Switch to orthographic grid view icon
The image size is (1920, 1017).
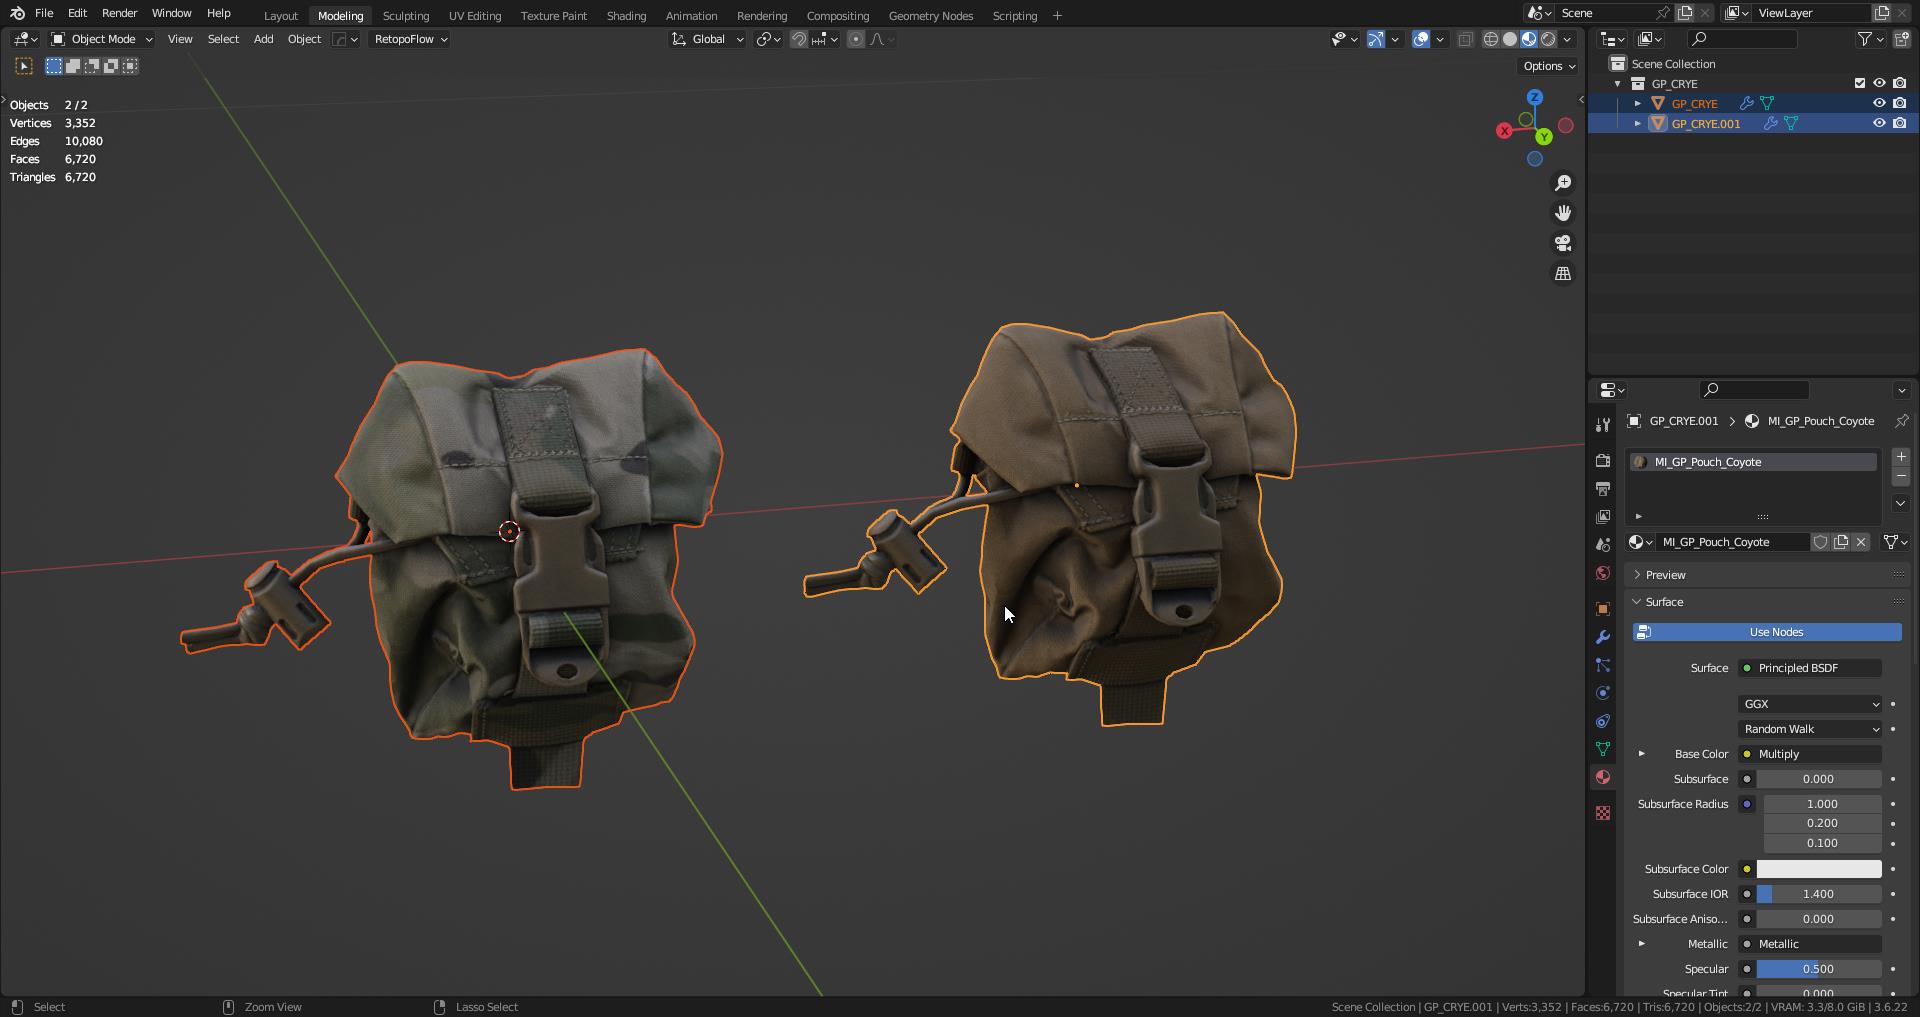1562,273
